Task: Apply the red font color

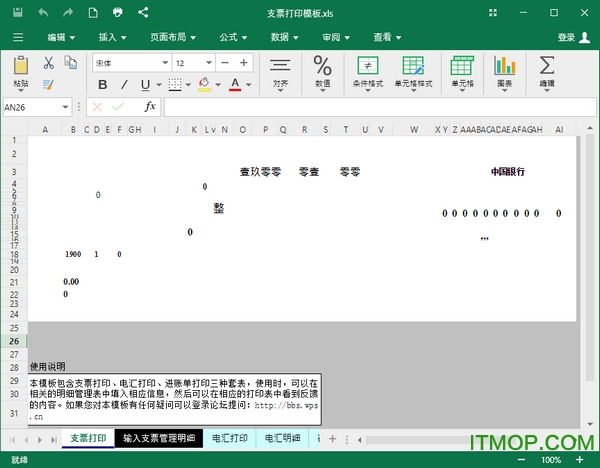Action: pyautogui.click(x=235, y=85)
